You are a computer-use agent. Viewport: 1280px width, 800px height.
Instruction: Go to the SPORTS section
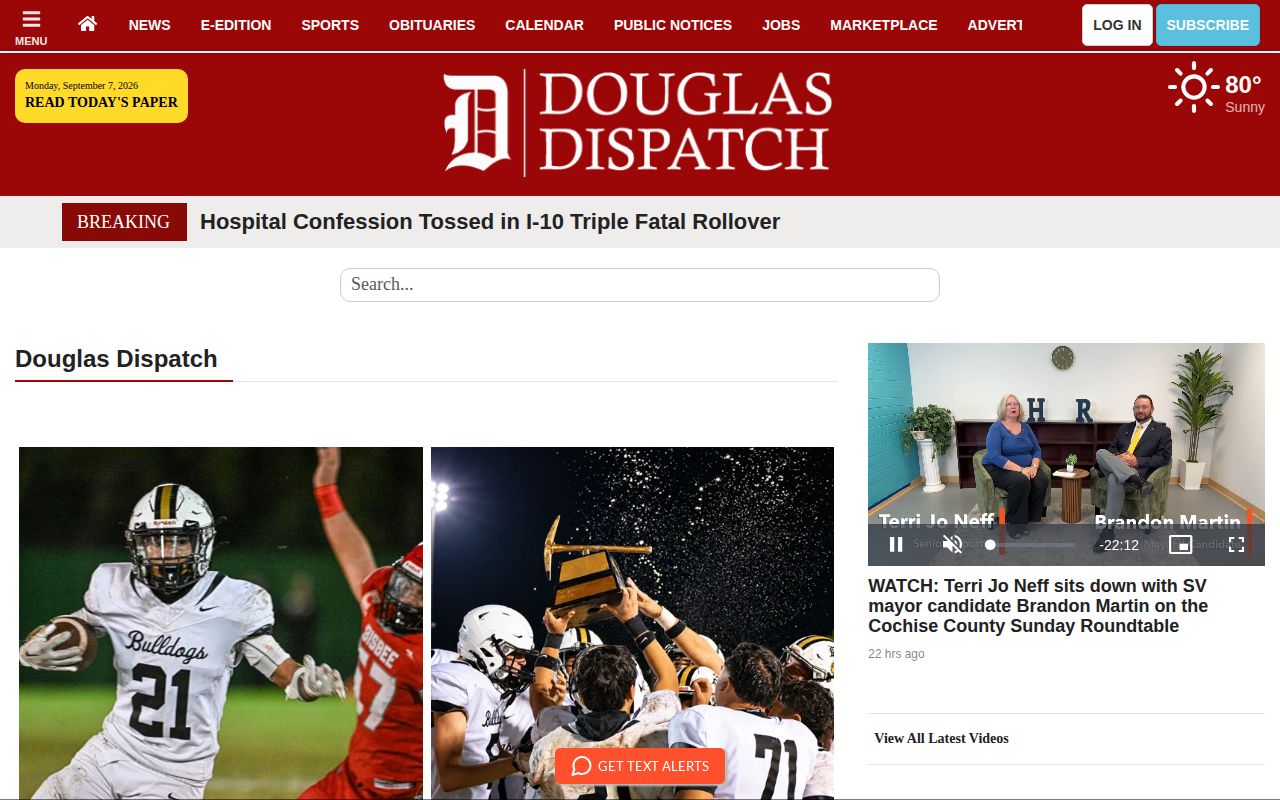click(x=330, y=25)
